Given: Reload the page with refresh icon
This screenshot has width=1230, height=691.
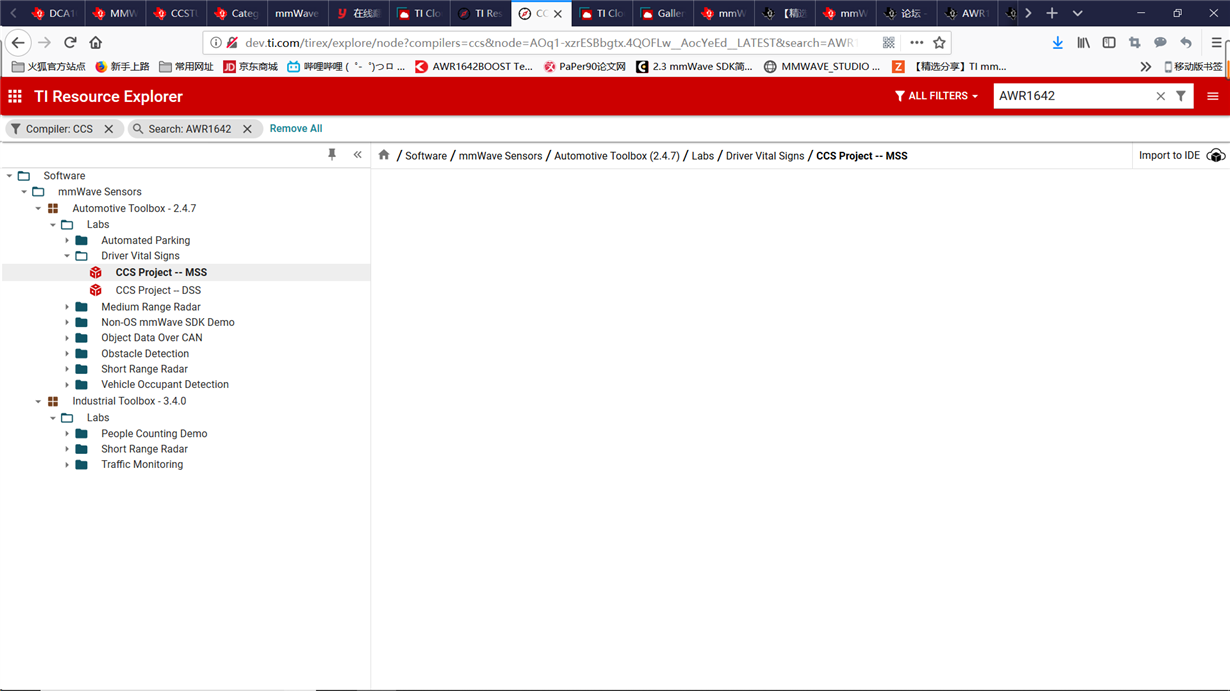Looking at the screenshot, I should coord(70,43).
